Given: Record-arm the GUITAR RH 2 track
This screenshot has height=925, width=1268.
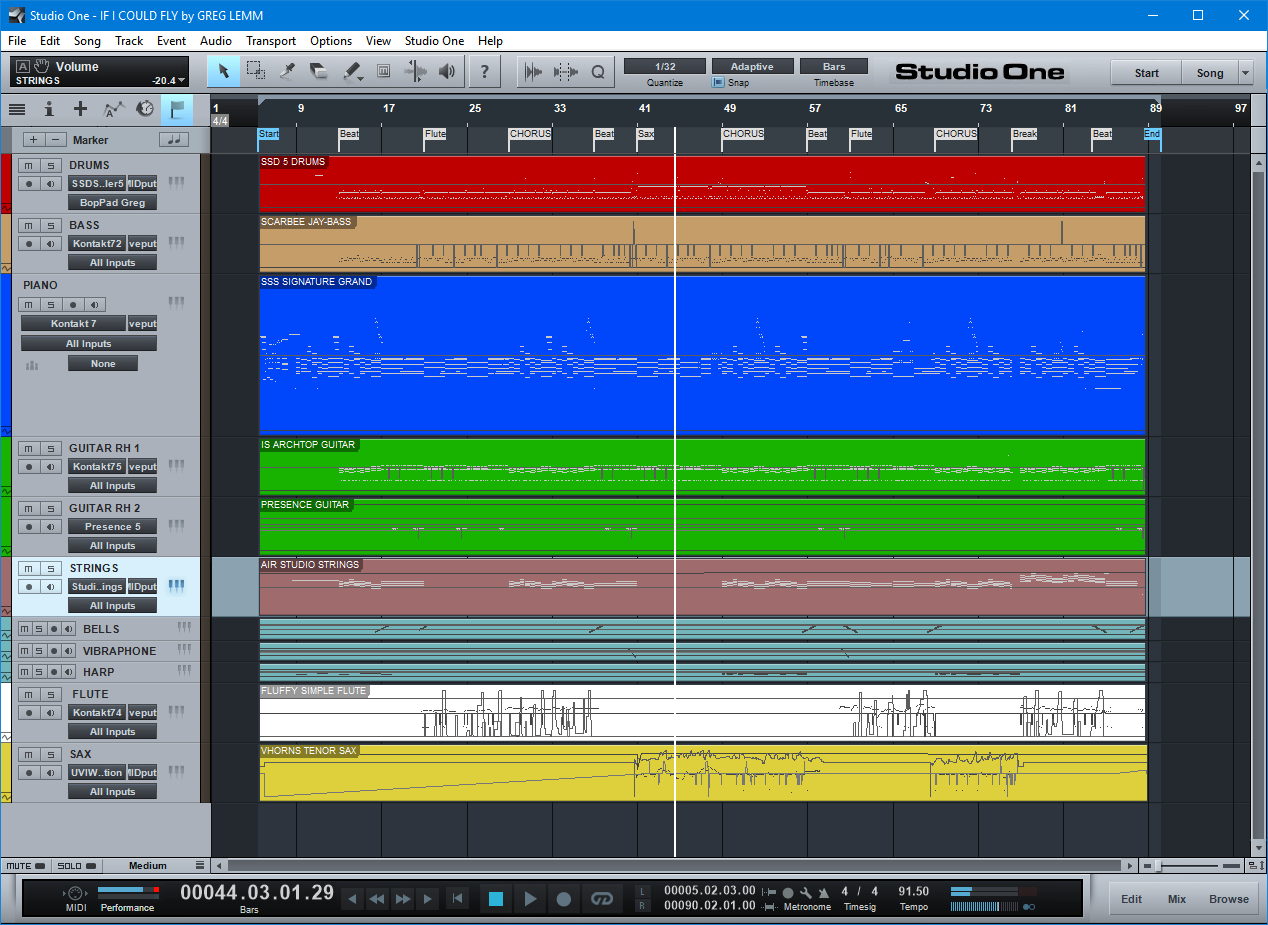Looking at the screenshot, I should [30, 527].
